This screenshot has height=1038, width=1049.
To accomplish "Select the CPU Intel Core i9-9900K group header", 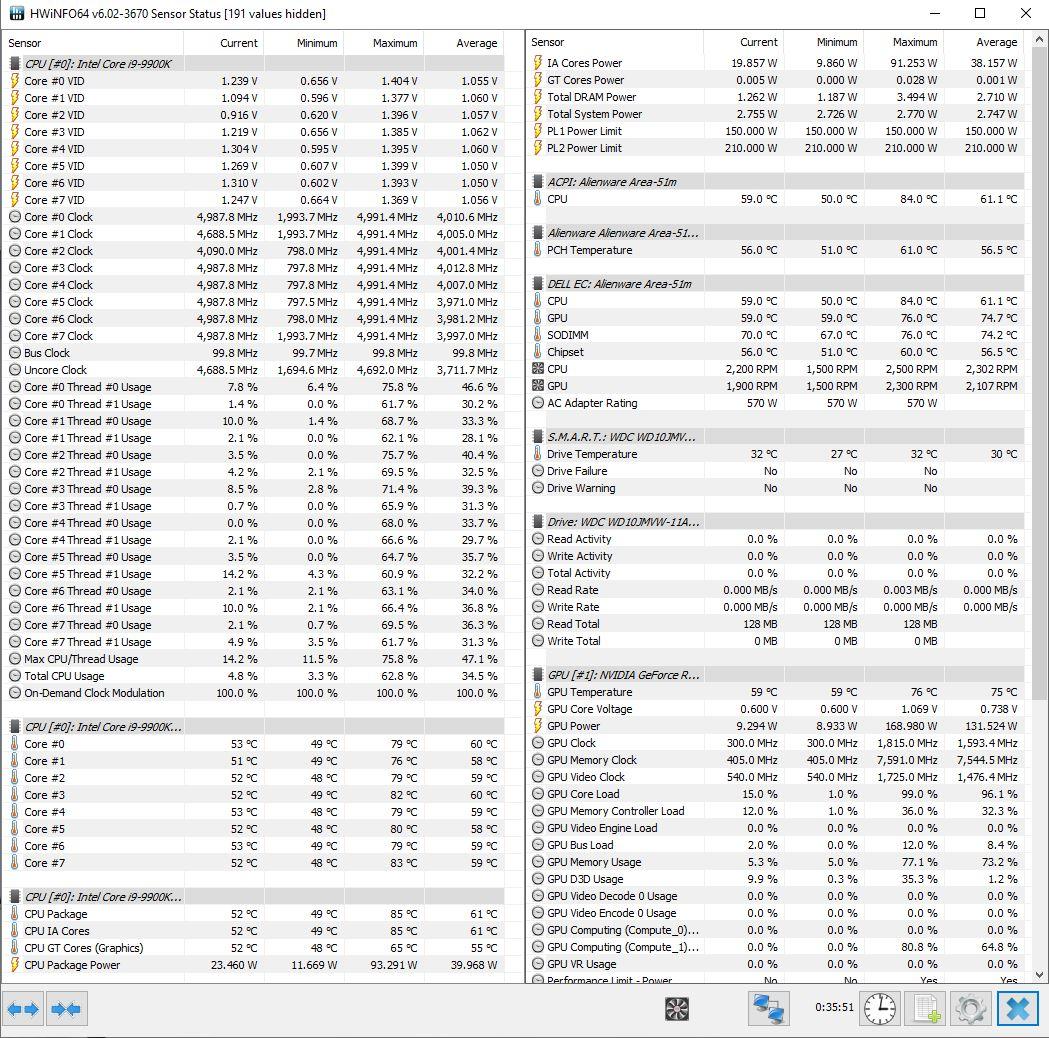I will pos(97,64).
